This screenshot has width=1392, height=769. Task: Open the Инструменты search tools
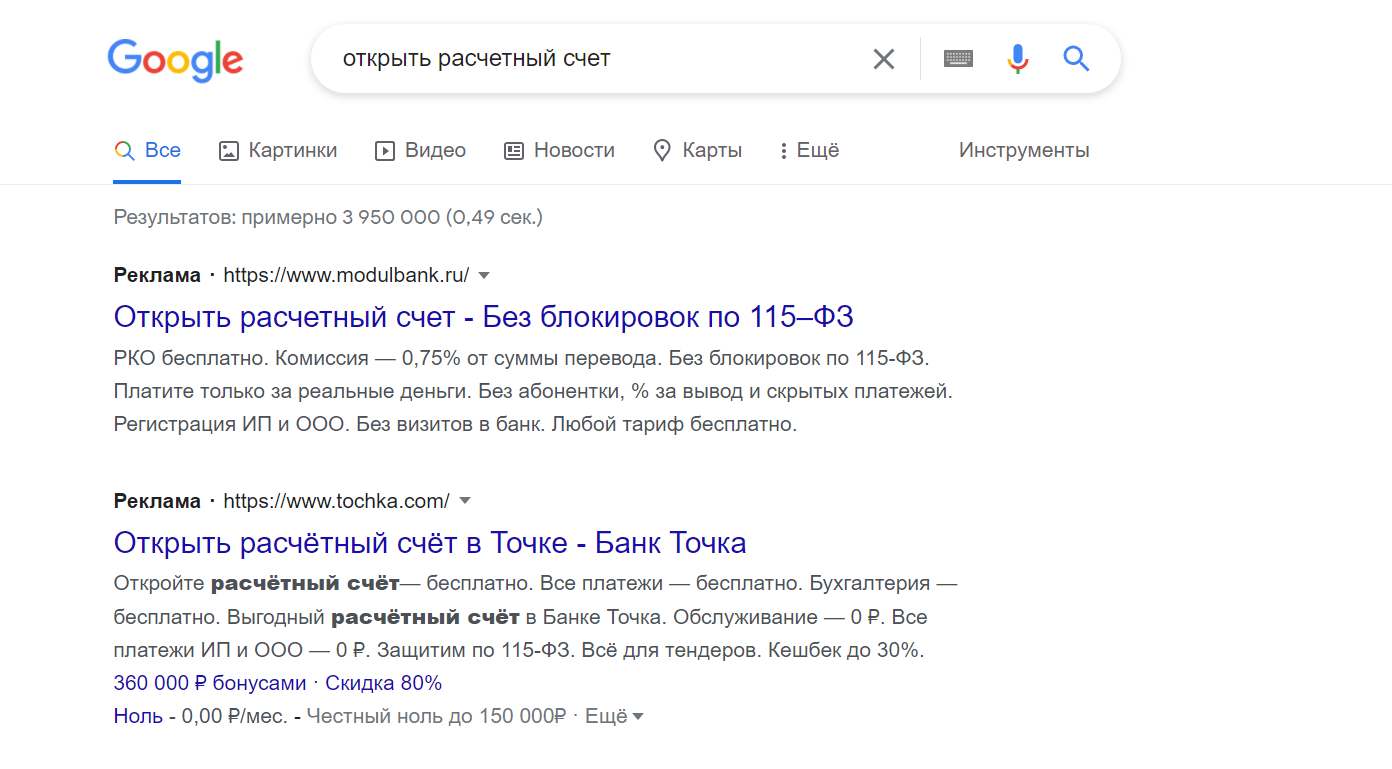coord(1024,151)
